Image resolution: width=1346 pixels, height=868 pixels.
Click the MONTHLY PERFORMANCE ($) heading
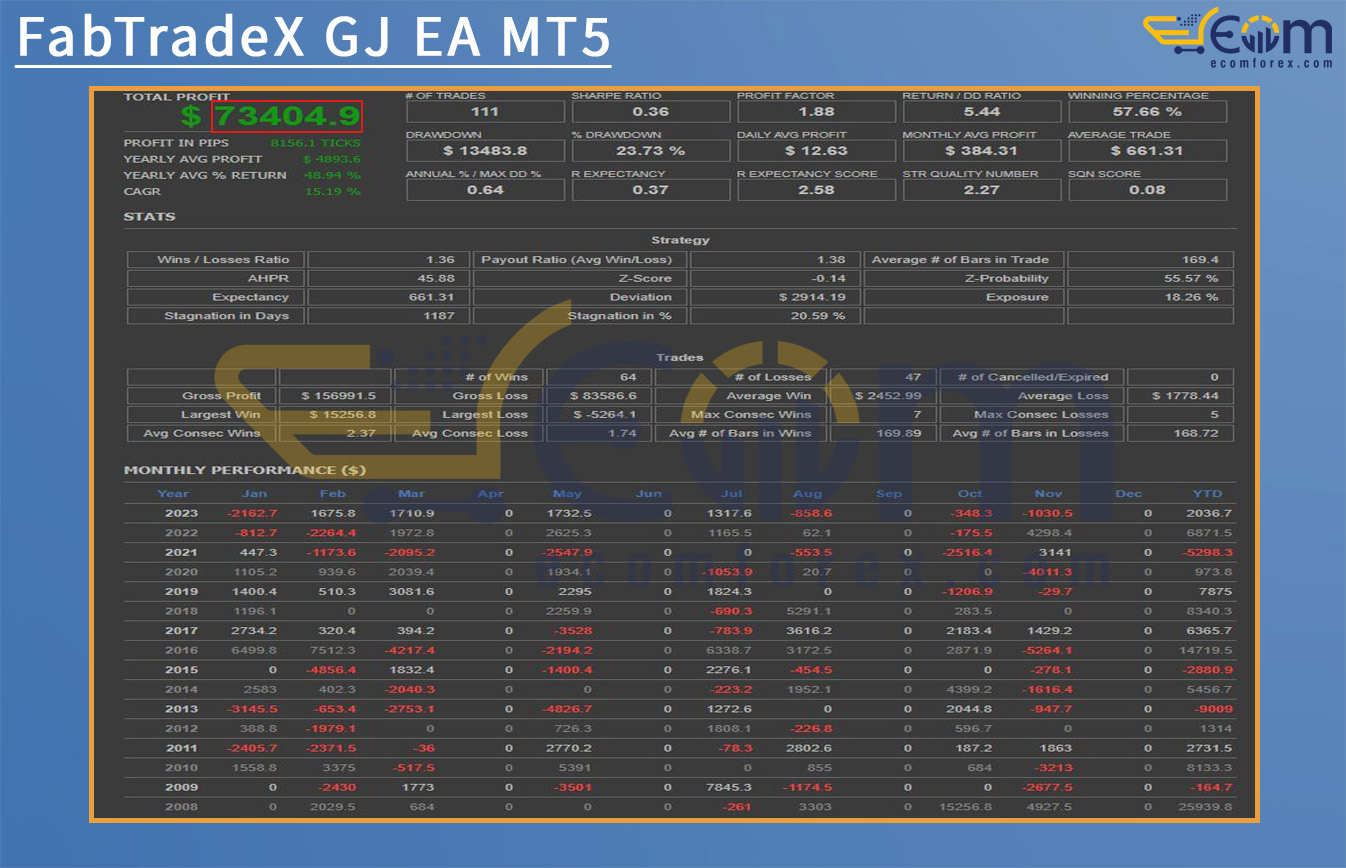click(x=244, y=470)
